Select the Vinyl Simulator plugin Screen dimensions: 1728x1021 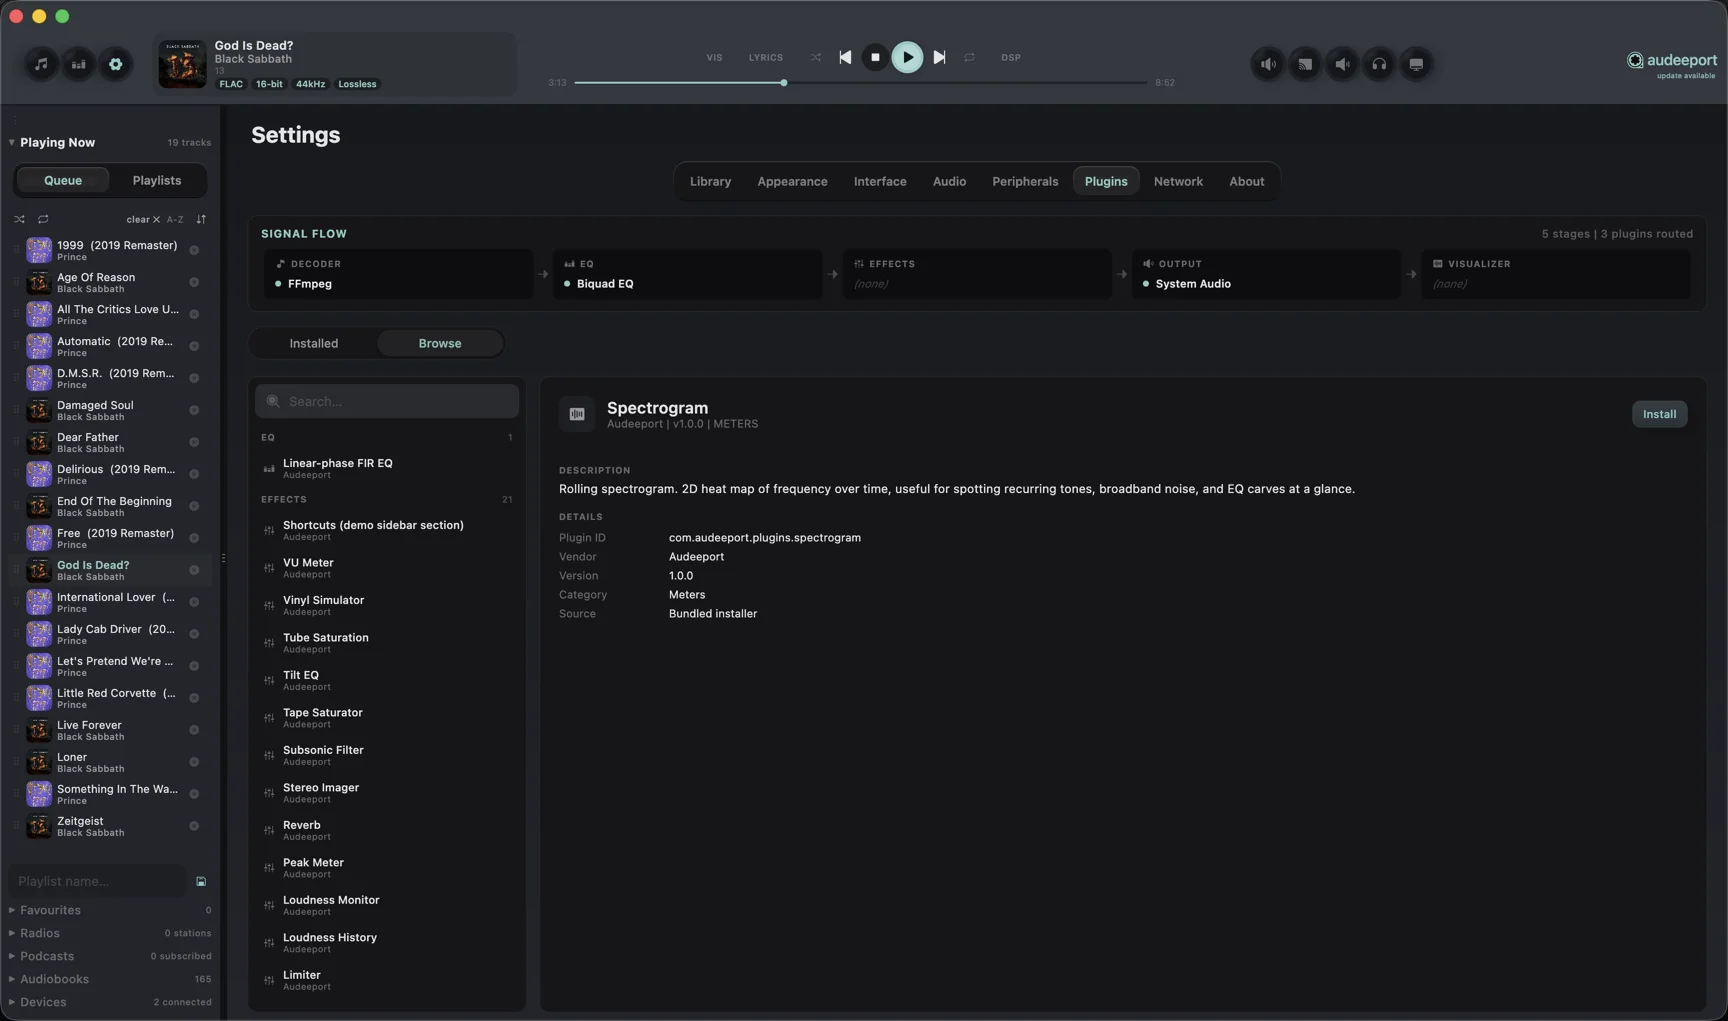(387, 605)
